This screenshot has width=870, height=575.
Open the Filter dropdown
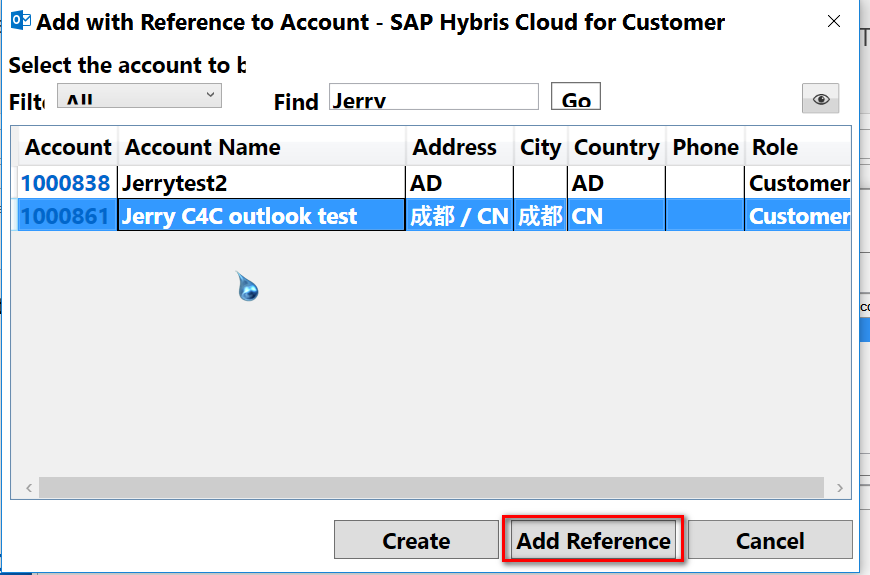click(139, 96)
